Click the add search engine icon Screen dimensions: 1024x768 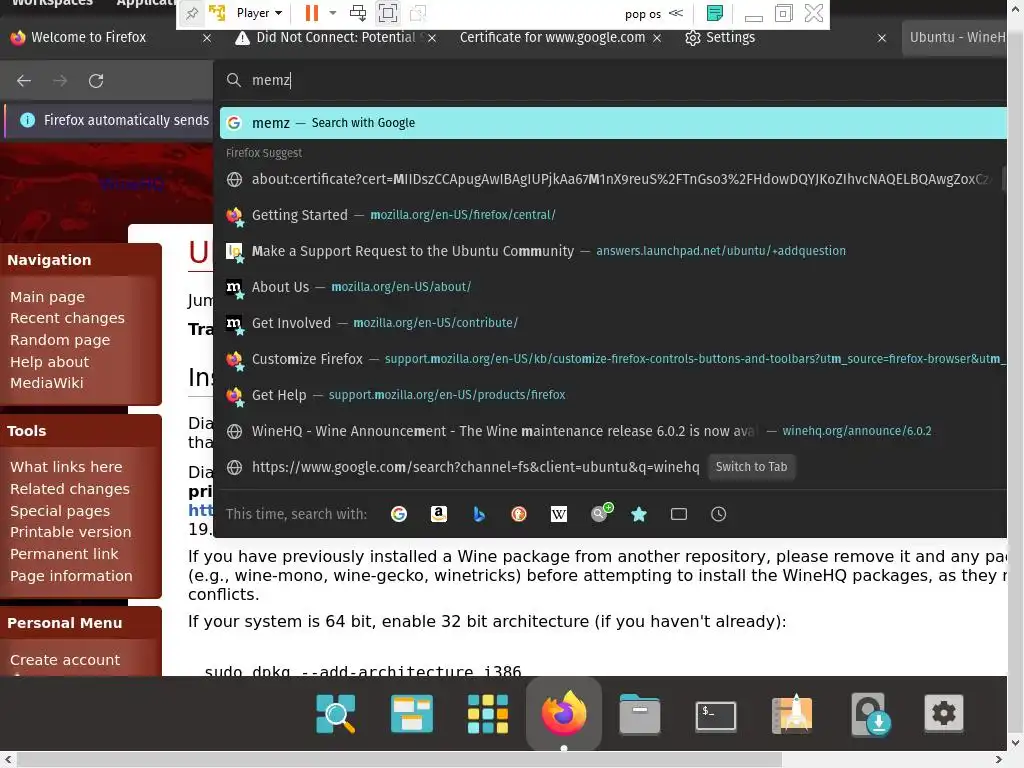[601, 513]
